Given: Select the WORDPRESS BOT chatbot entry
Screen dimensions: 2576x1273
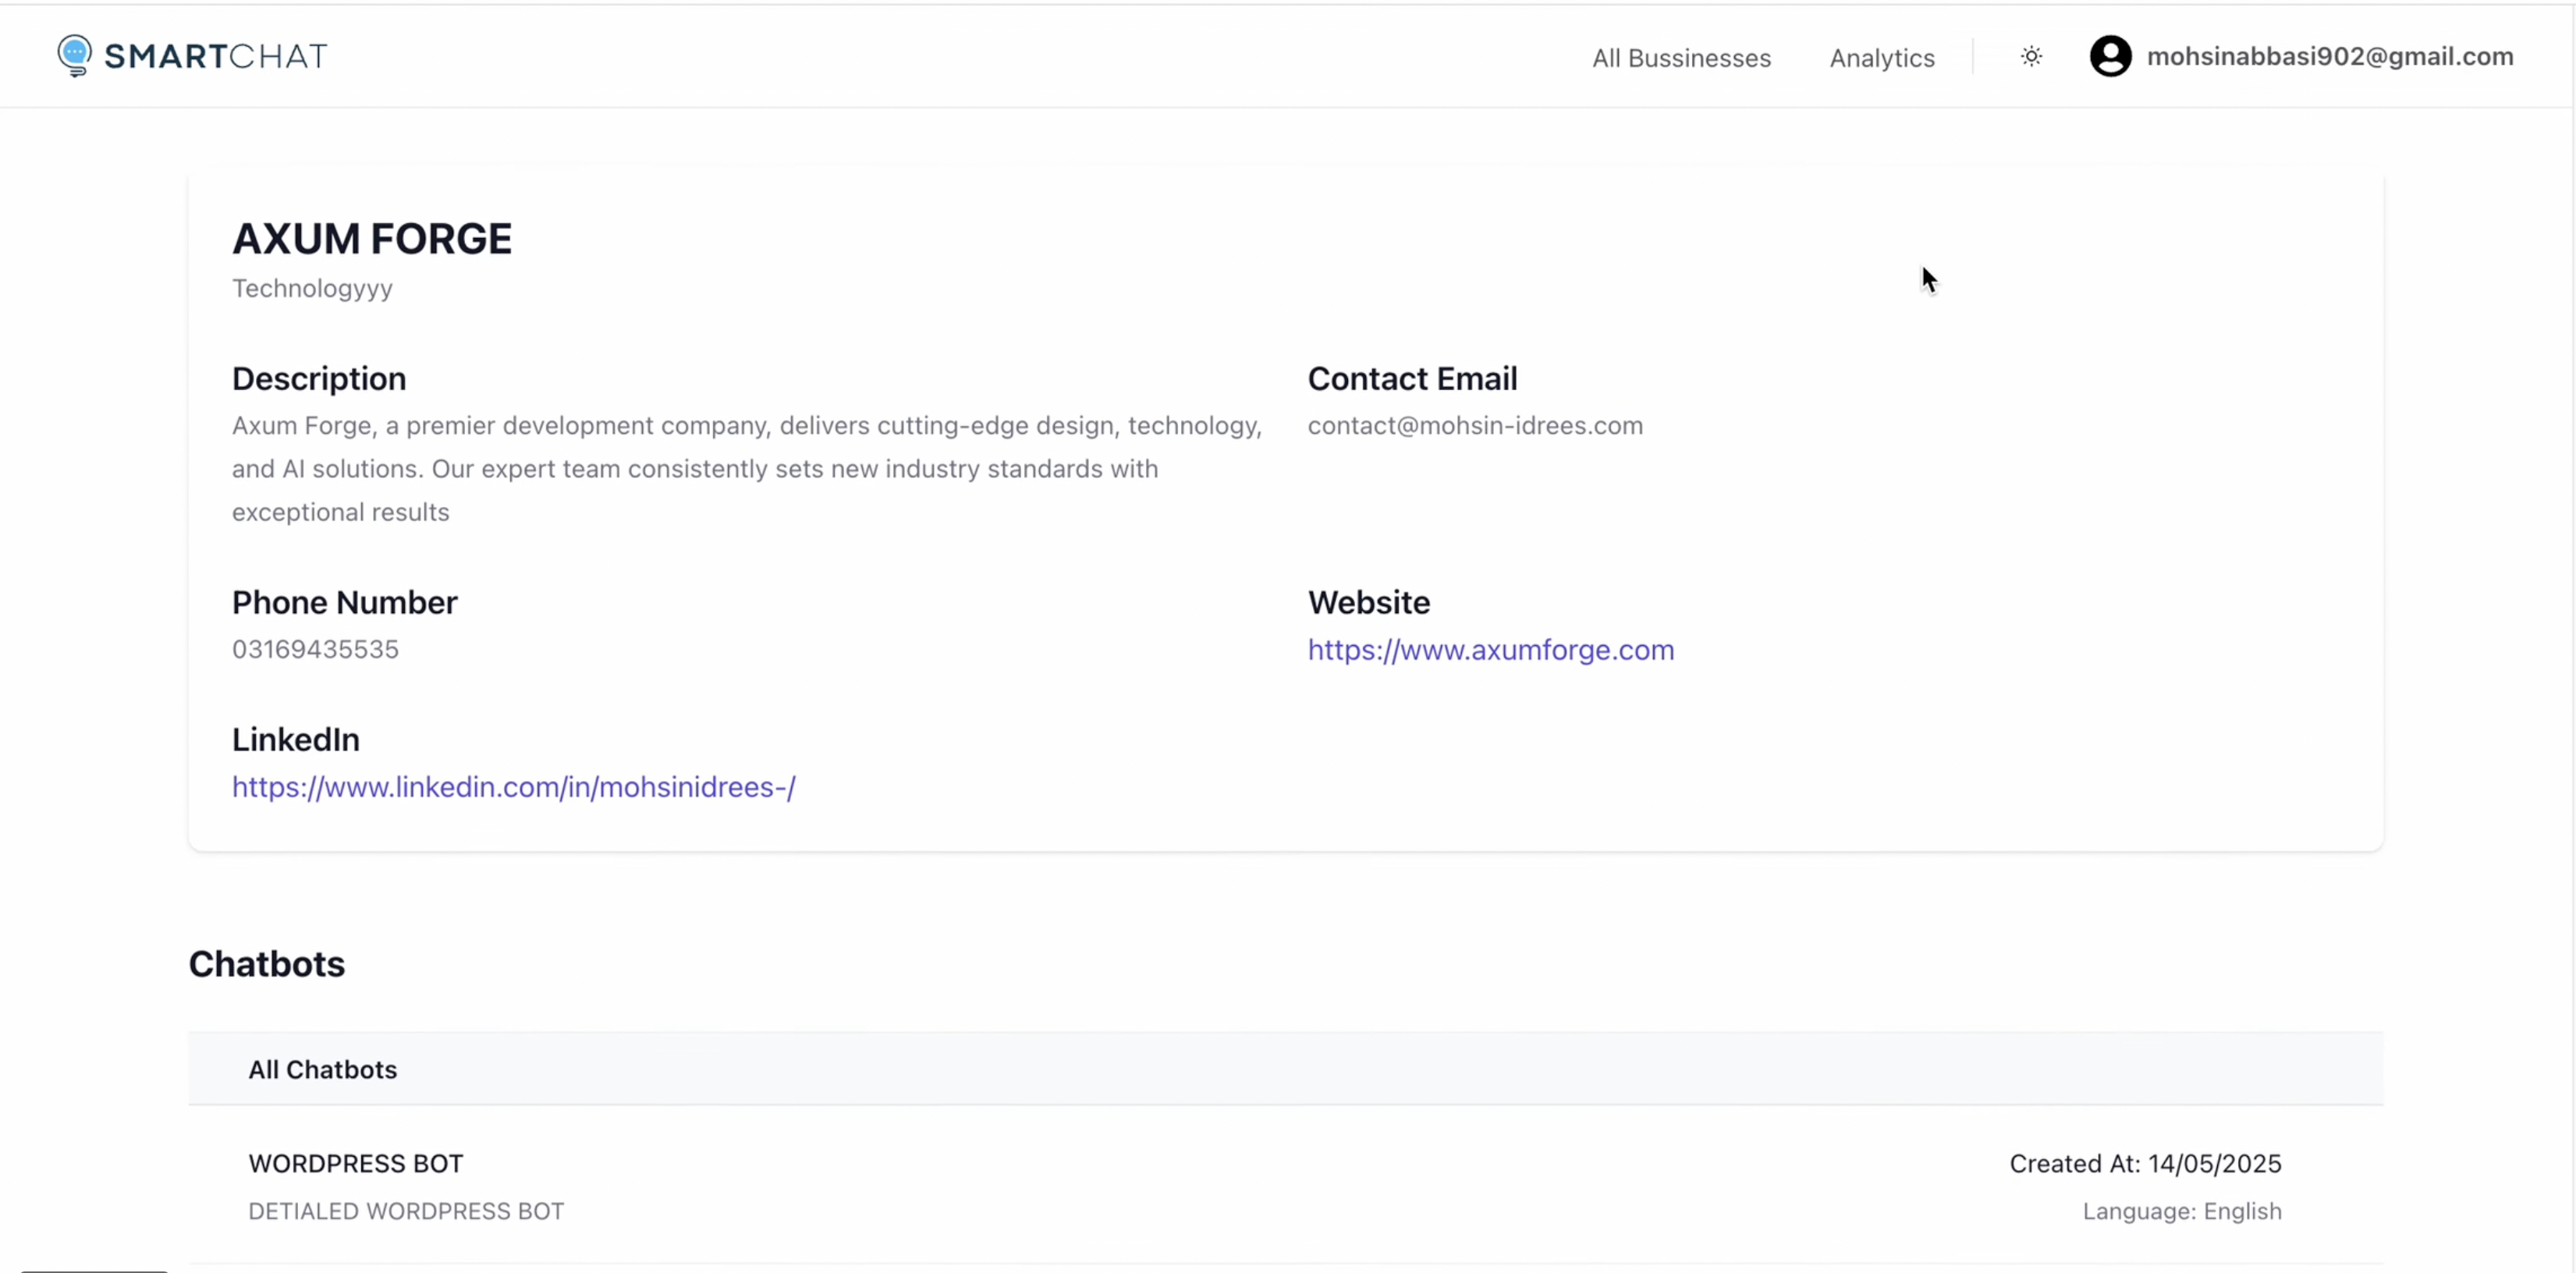Looking at the screenshot, I should point(355,1163).
